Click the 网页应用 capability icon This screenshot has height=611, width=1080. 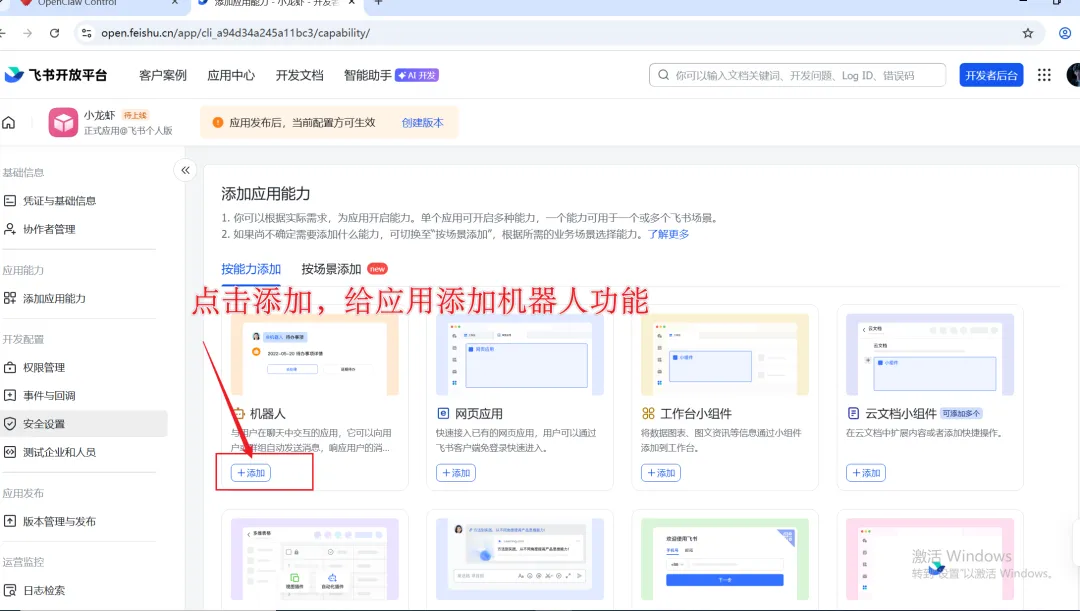point(443,413)
